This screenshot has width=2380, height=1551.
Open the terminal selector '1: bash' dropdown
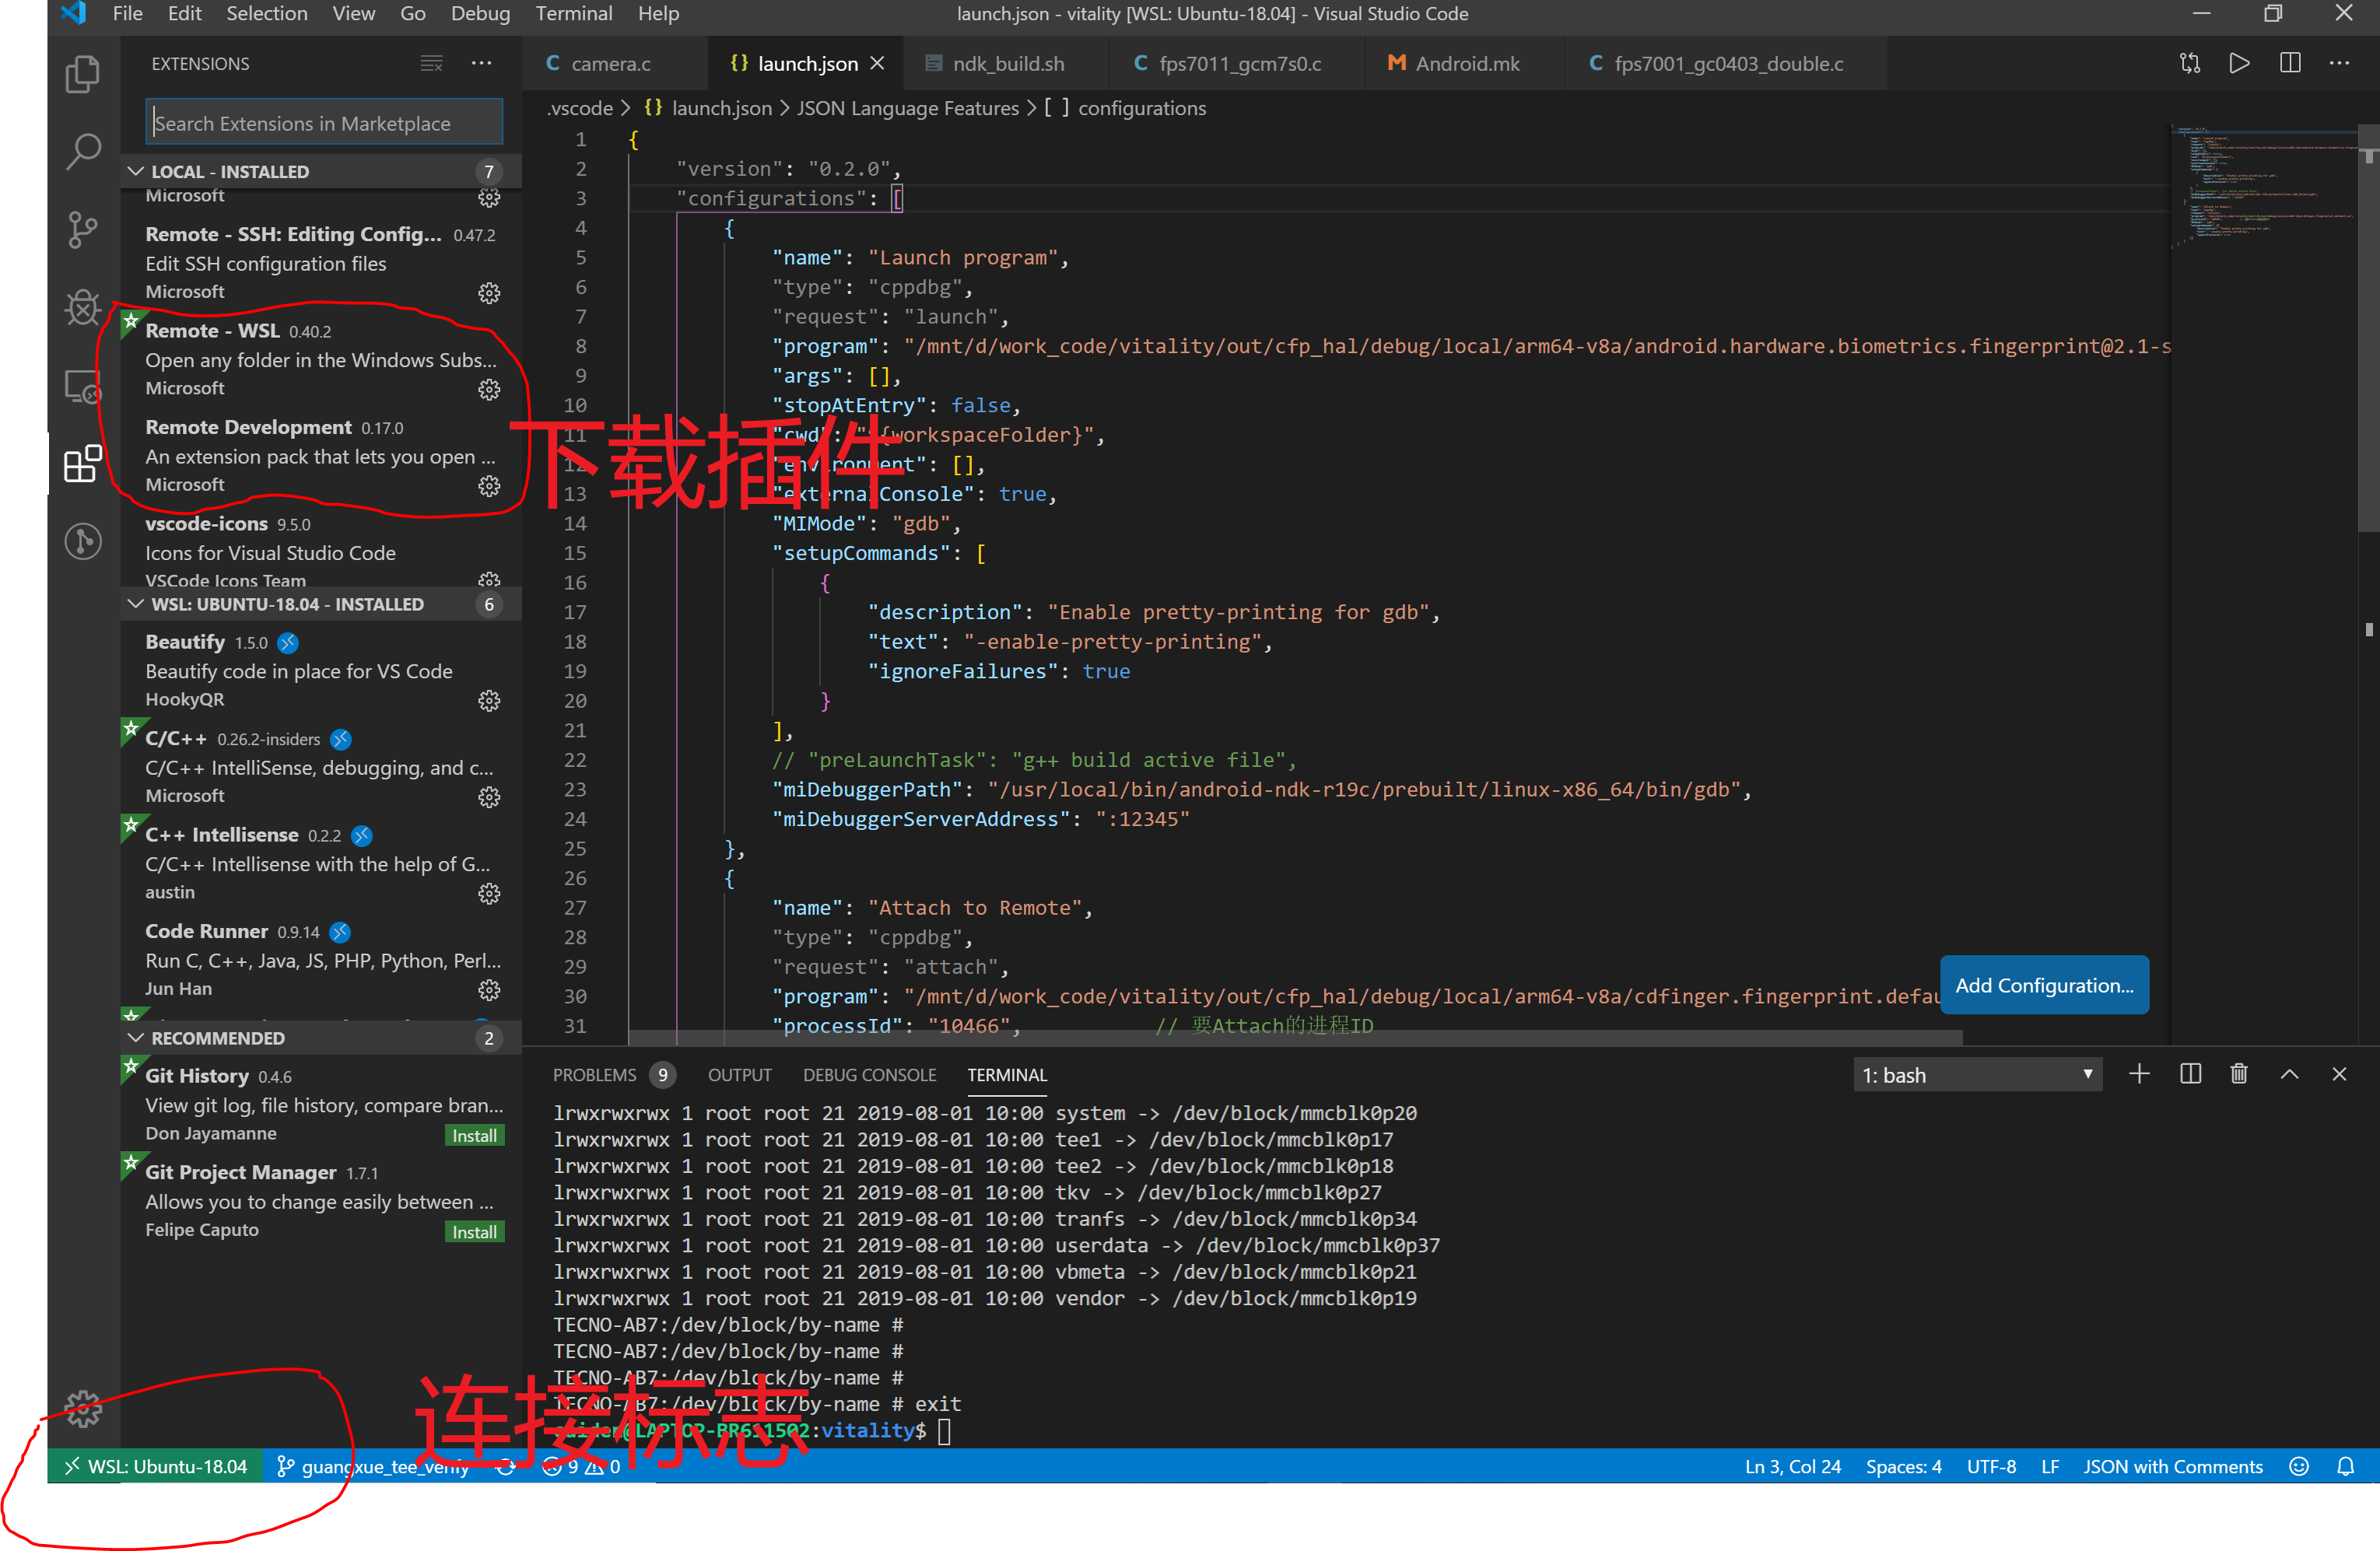(x=1976, y=1075)
